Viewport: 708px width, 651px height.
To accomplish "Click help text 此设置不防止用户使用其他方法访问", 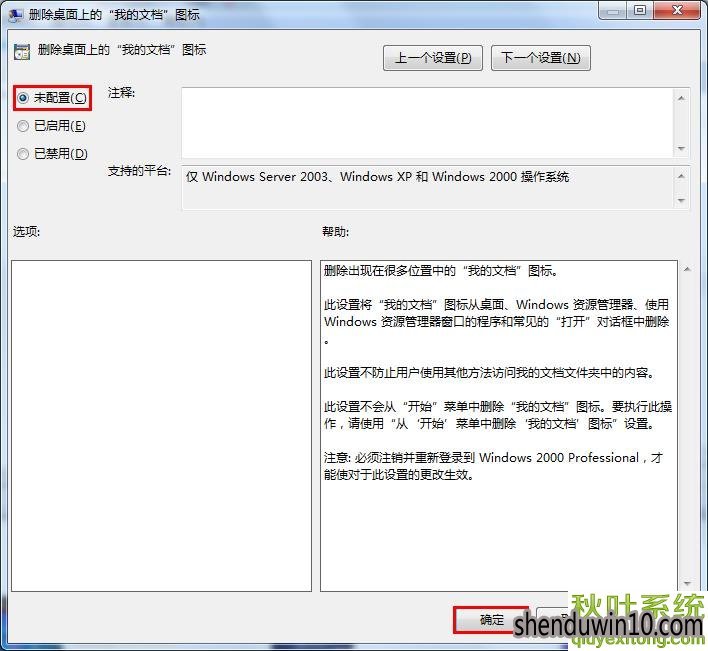I will [x=489, y=373].
